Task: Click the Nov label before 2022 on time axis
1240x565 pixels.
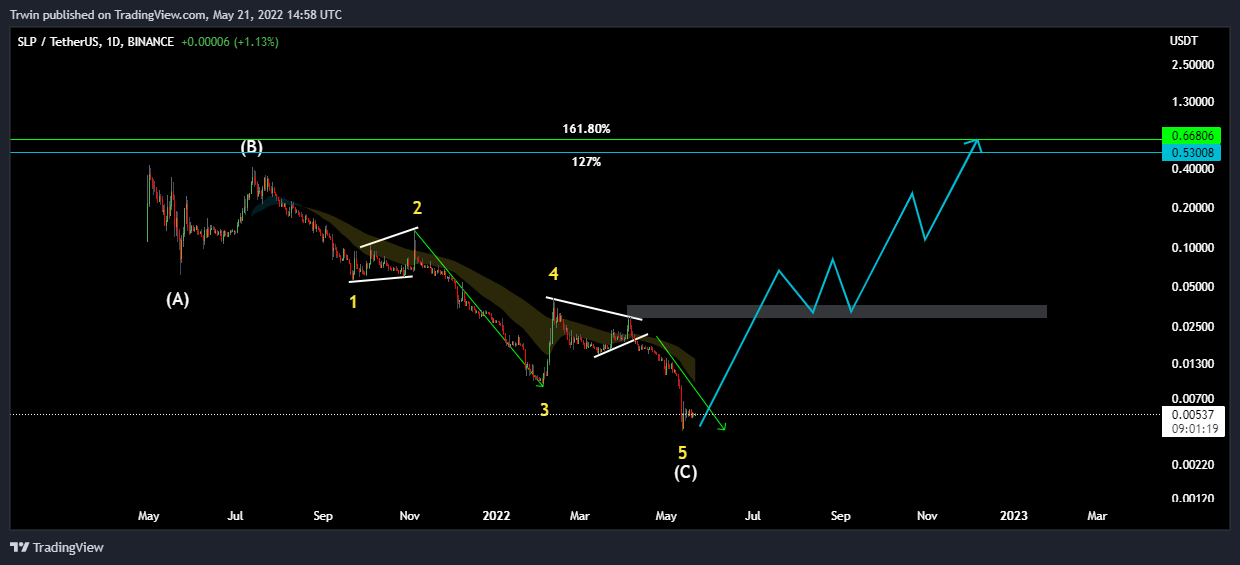Action: tap(409, 516)
